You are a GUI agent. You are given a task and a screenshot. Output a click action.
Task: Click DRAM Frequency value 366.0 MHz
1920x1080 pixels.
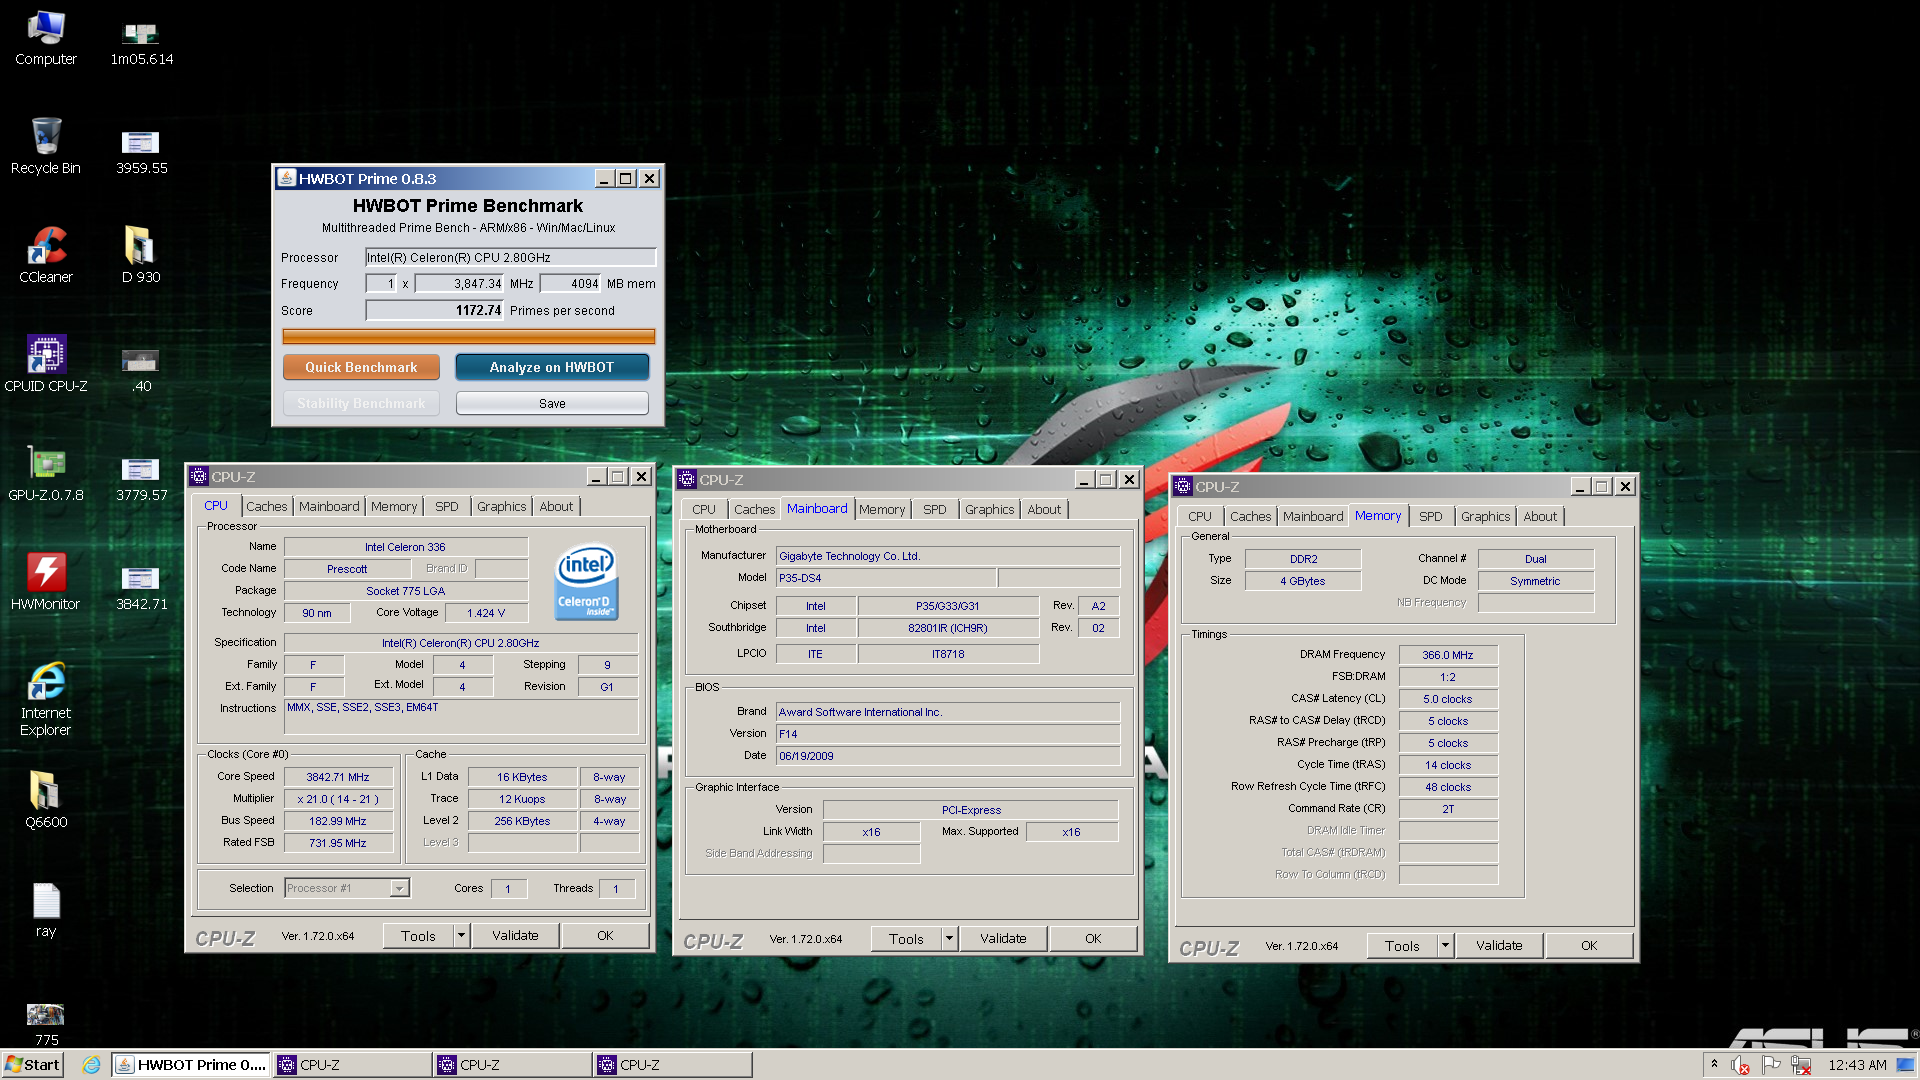(x=1448, y=655)
